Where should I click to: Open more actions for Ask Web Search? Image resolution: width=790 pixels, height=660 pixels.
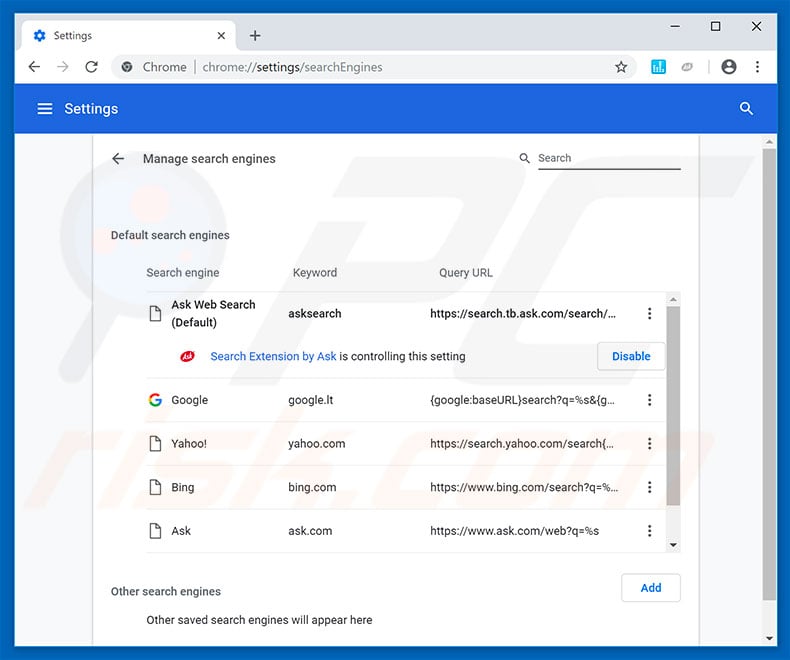pos(649,313)
